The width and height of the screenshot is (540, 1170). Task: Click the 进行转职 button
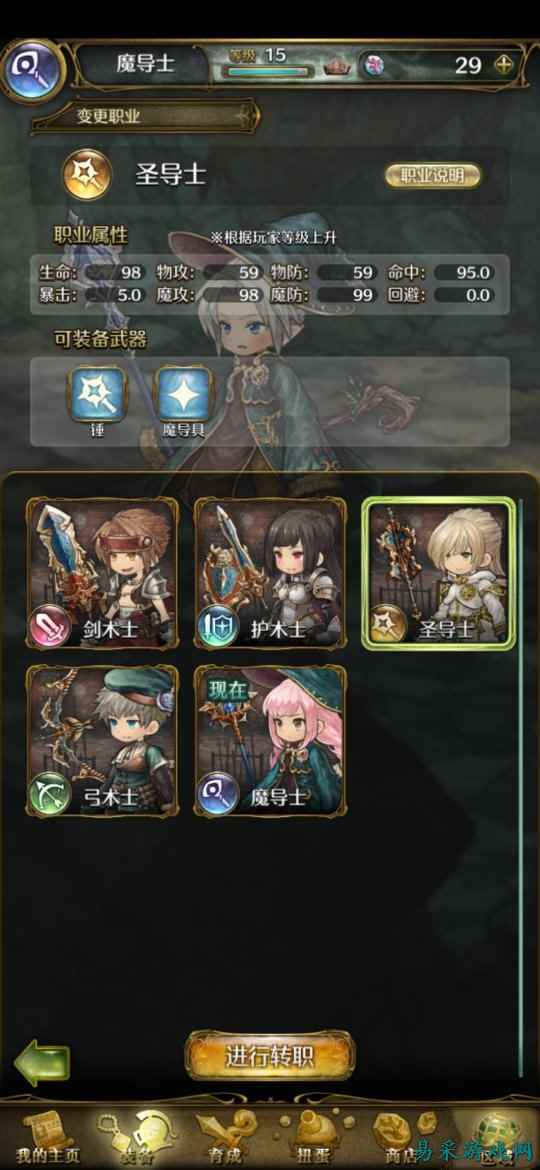point(270,1056)
